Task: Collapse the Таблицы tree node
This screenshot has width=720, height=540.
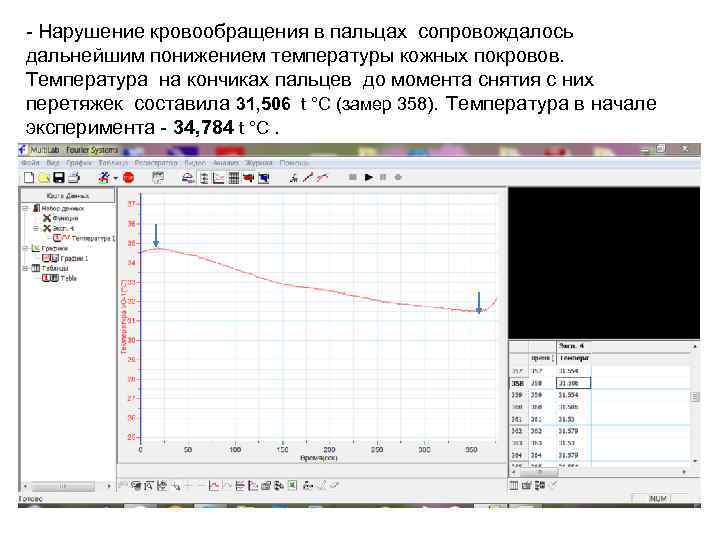Action: coord(26,268)
